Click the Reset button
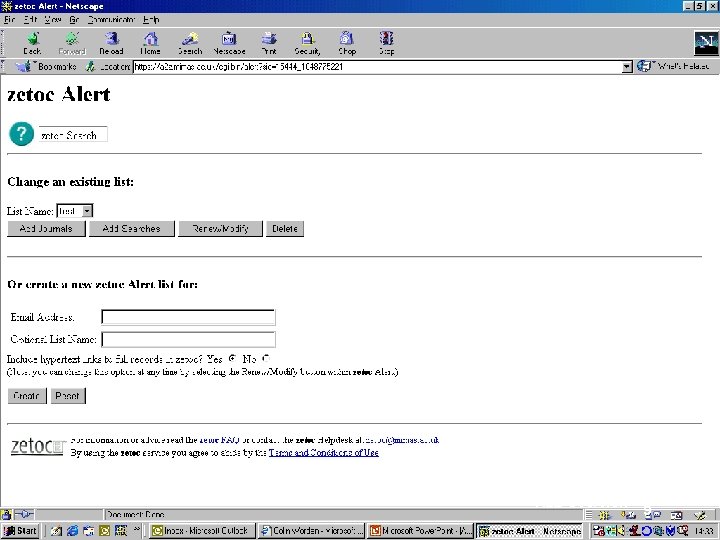Viewport: 720px width, 540px height. point(68,396)
